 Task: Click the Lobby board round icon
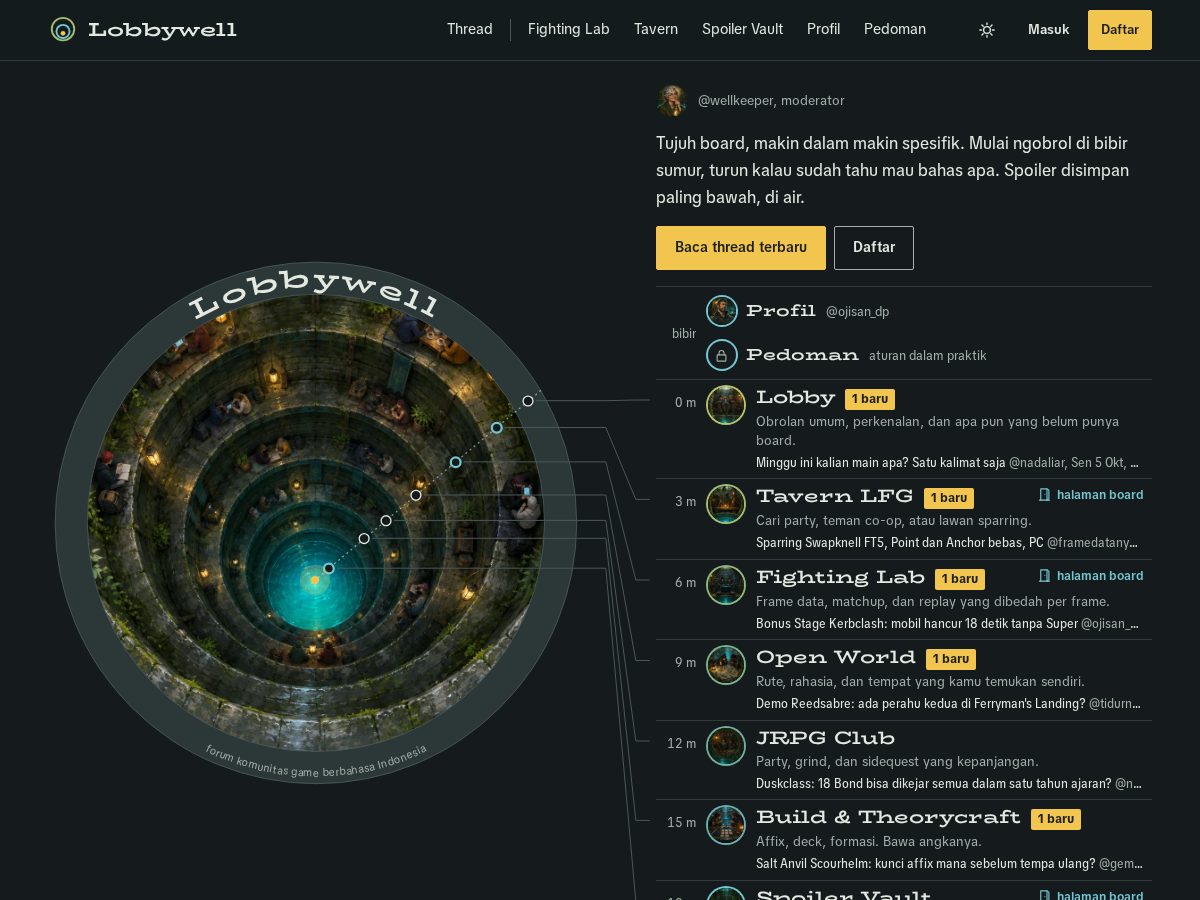coord(726,405)
